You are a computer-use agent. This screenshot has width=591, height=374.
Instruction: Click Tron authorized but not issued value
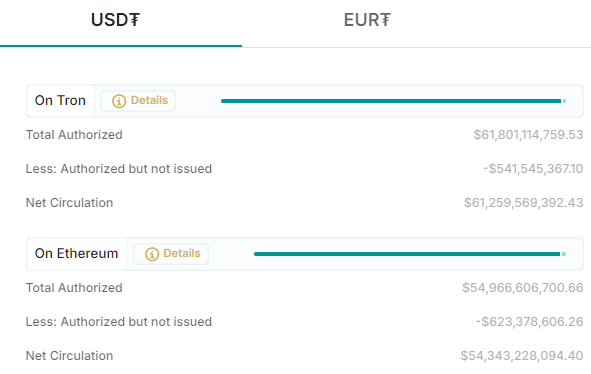tap(533, 169)
